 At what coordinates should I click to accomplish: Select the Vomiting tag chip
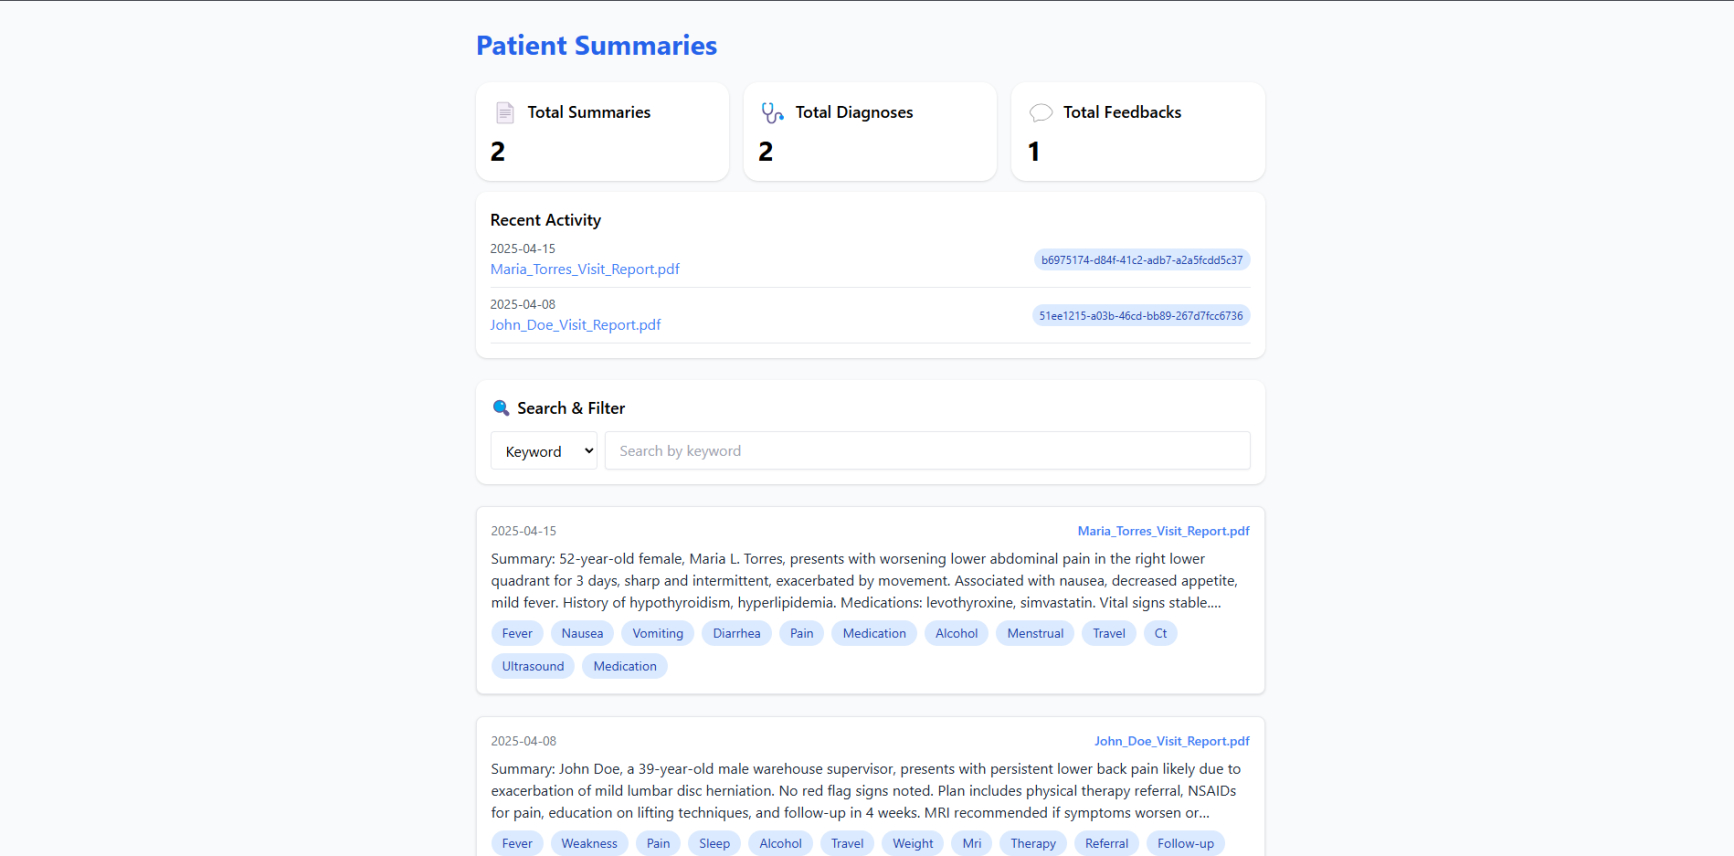657,634
